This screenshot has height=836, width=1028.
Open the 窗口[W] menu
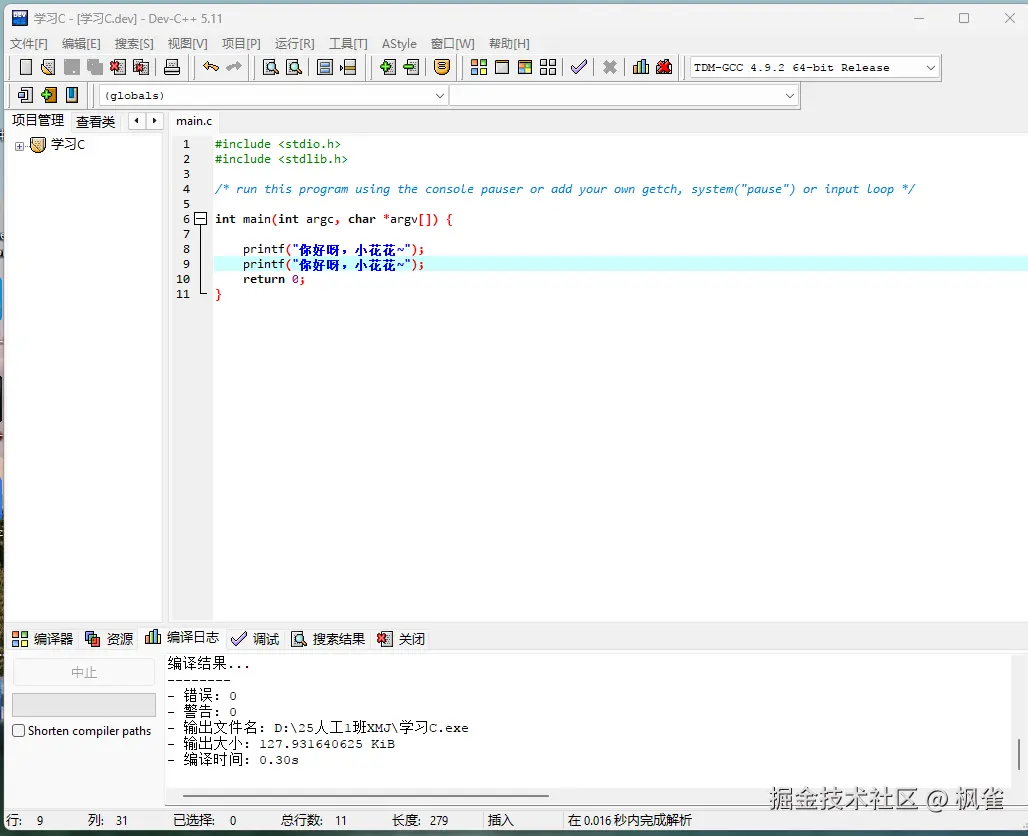click(452, 43)
